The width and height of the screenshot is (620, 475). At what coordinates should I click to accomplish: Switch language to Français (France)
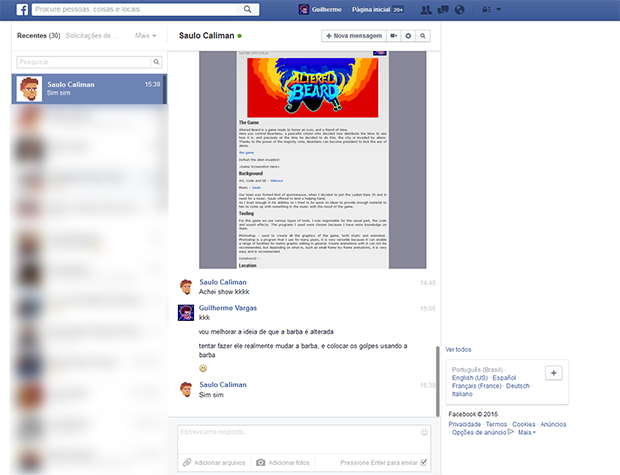pos(476,386)
